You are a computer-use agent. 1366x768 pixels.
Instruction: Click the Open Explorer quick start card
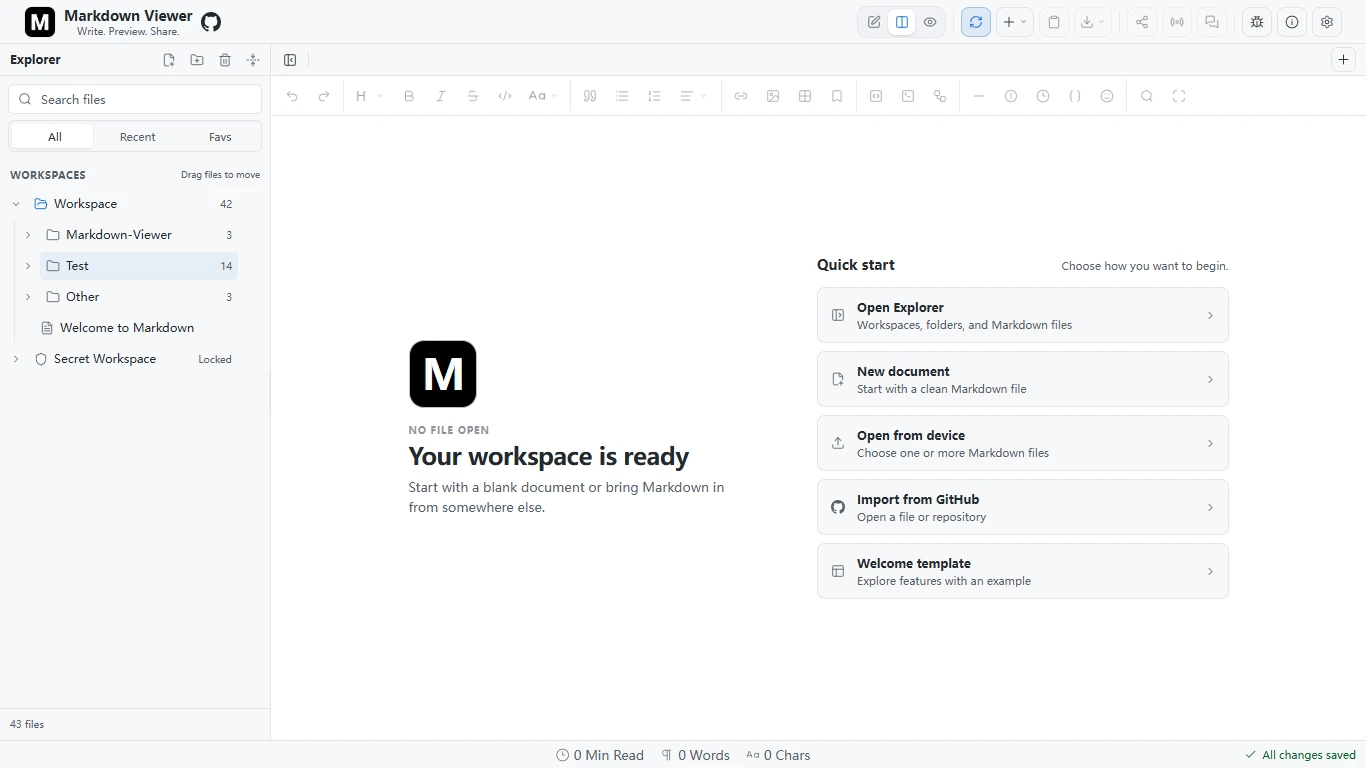point(1023,315)
